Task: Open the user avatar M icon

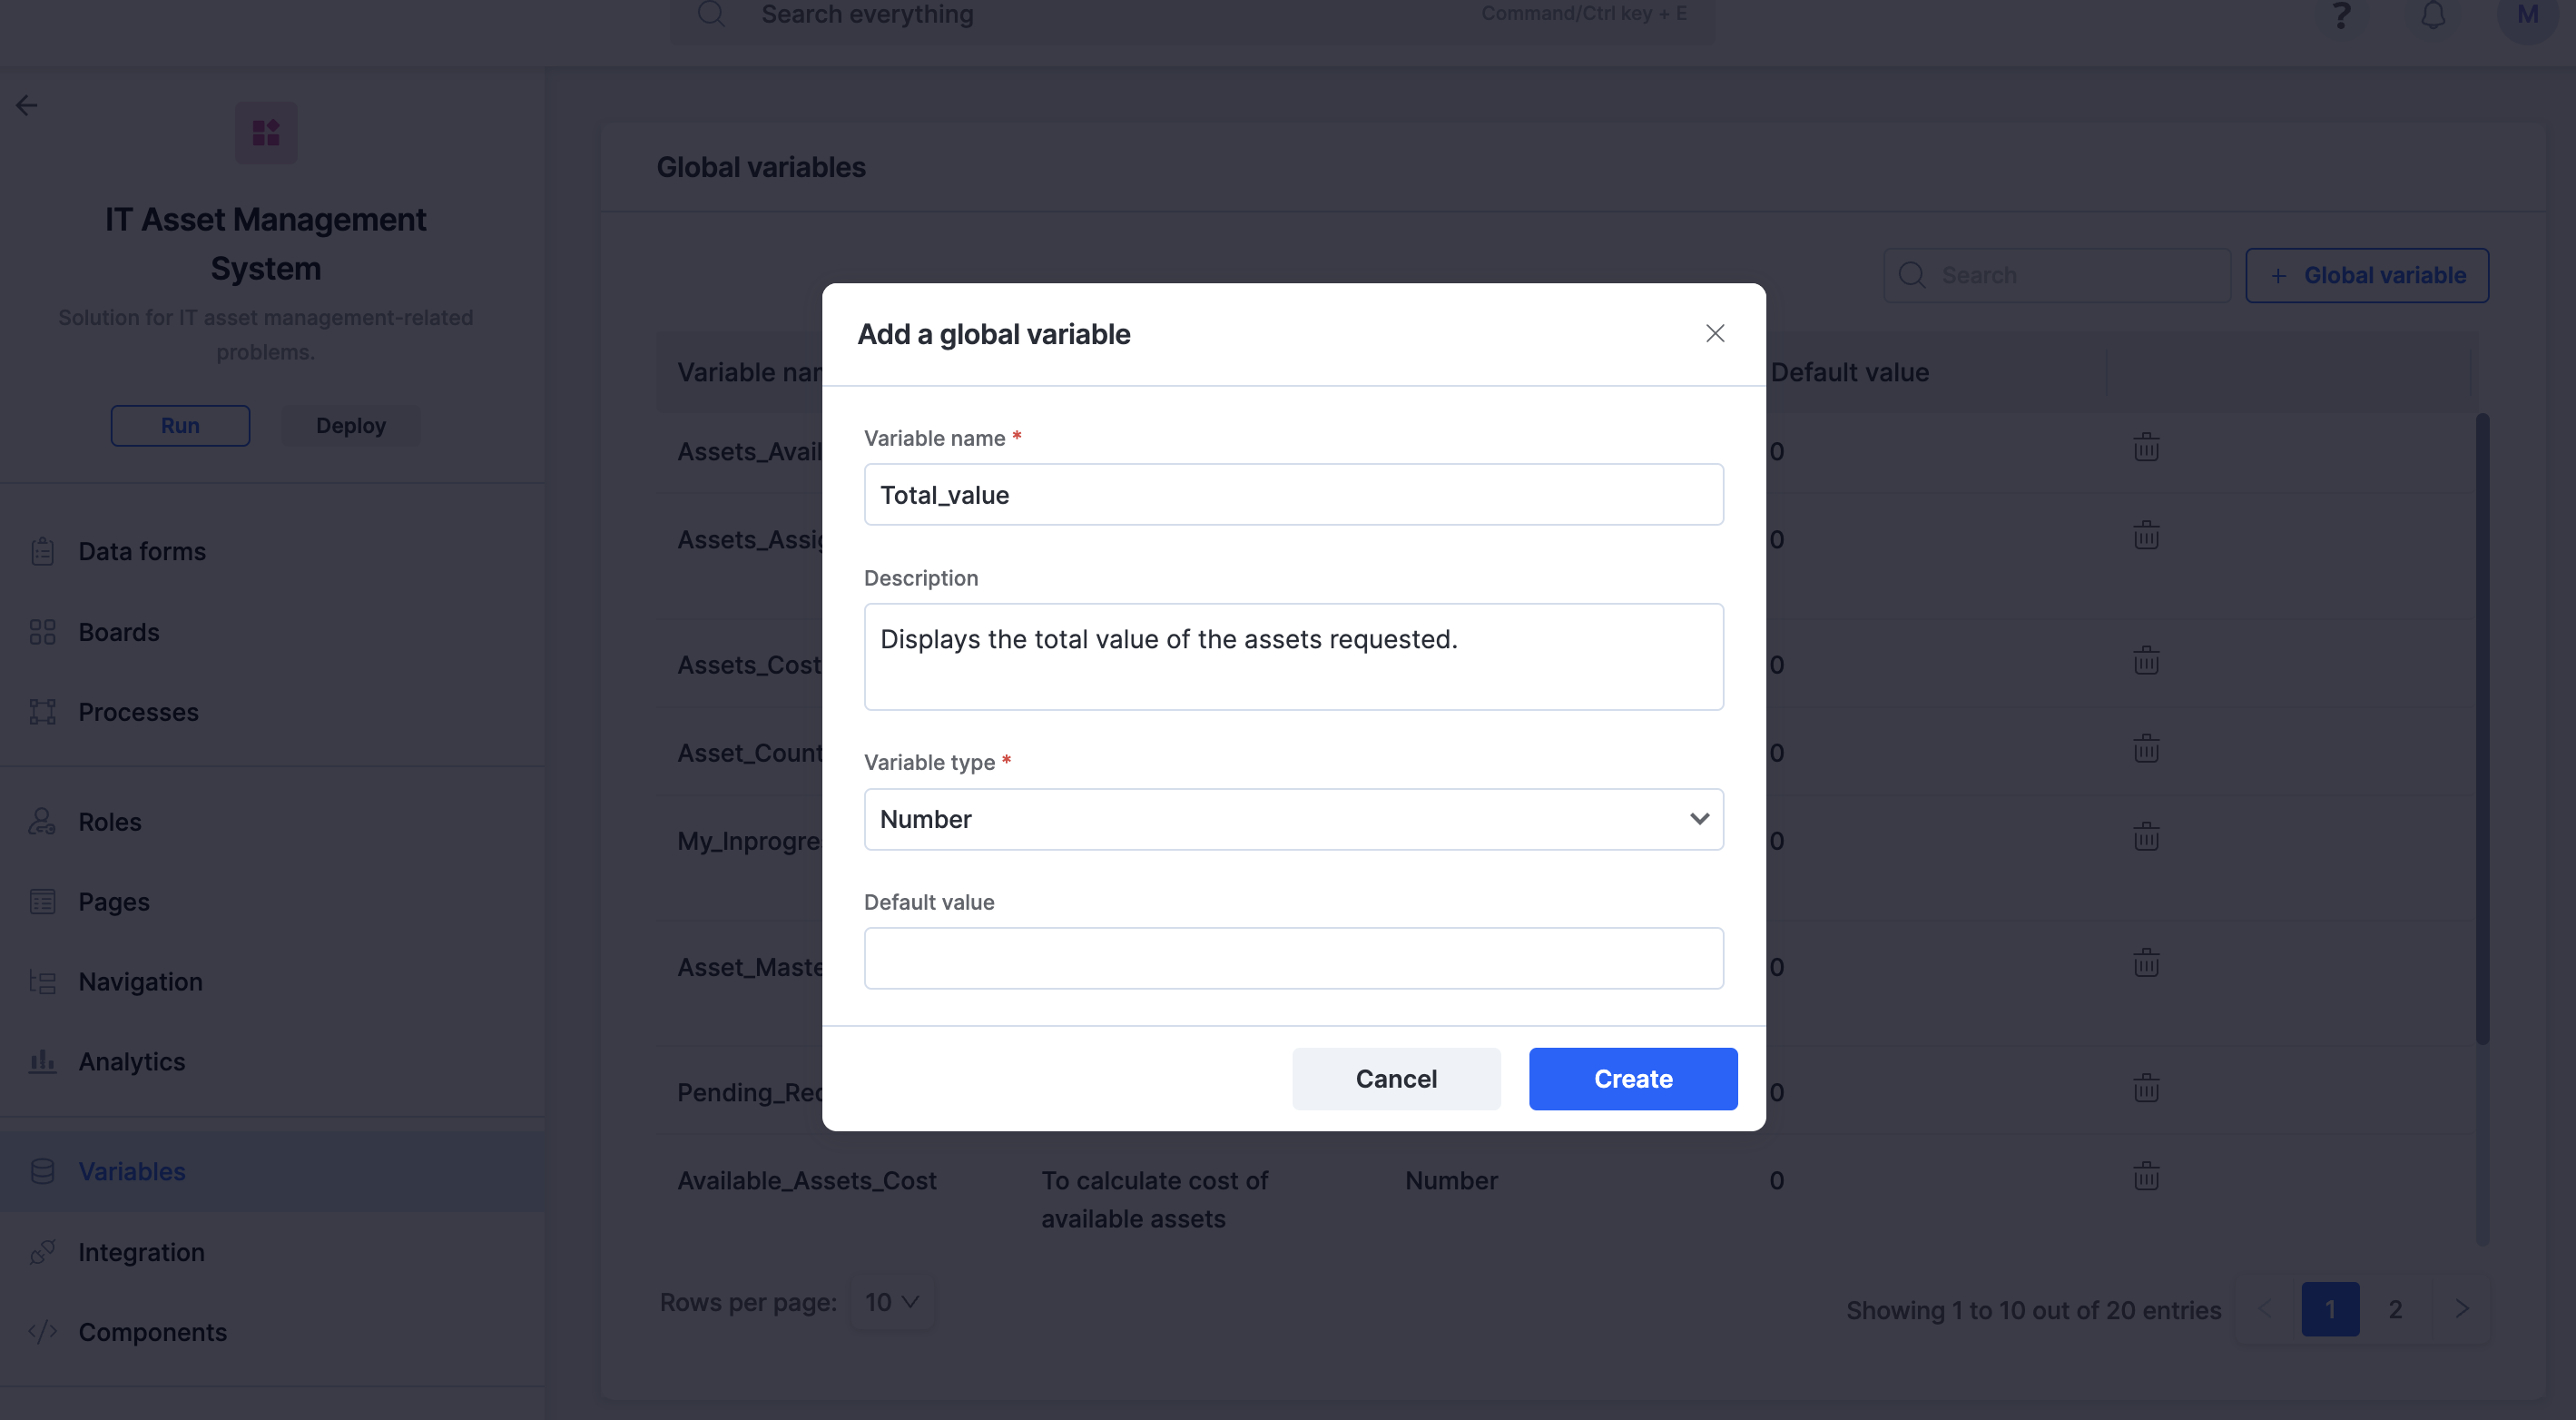Action: [2527, 15]
